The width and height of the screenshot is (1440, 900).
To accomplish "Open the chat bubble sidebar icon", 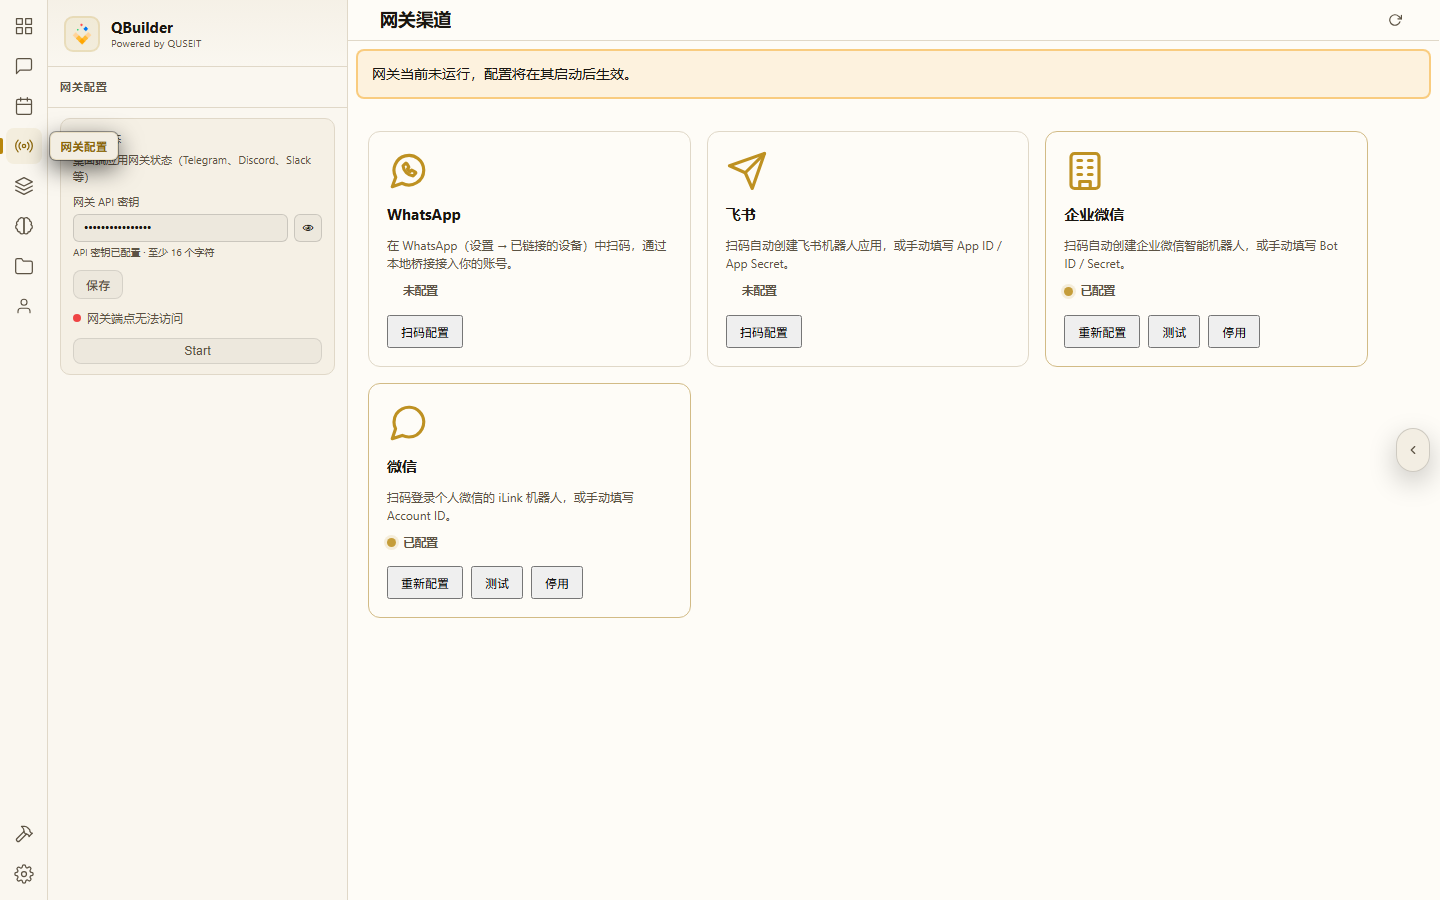I will click(24, 66).
